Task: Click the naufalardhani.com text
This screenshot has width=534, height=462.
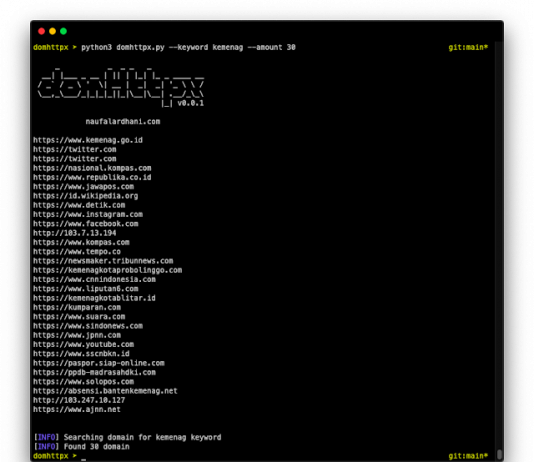Action: [x=123, y=122]
